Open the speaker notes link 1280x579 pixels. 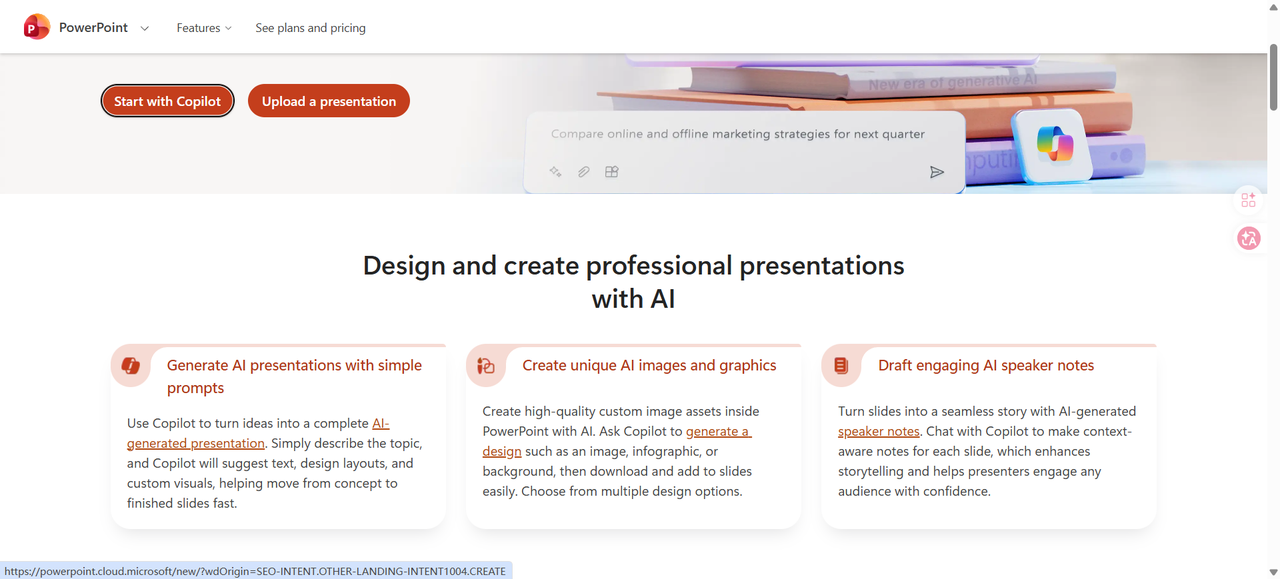point(879,431)
